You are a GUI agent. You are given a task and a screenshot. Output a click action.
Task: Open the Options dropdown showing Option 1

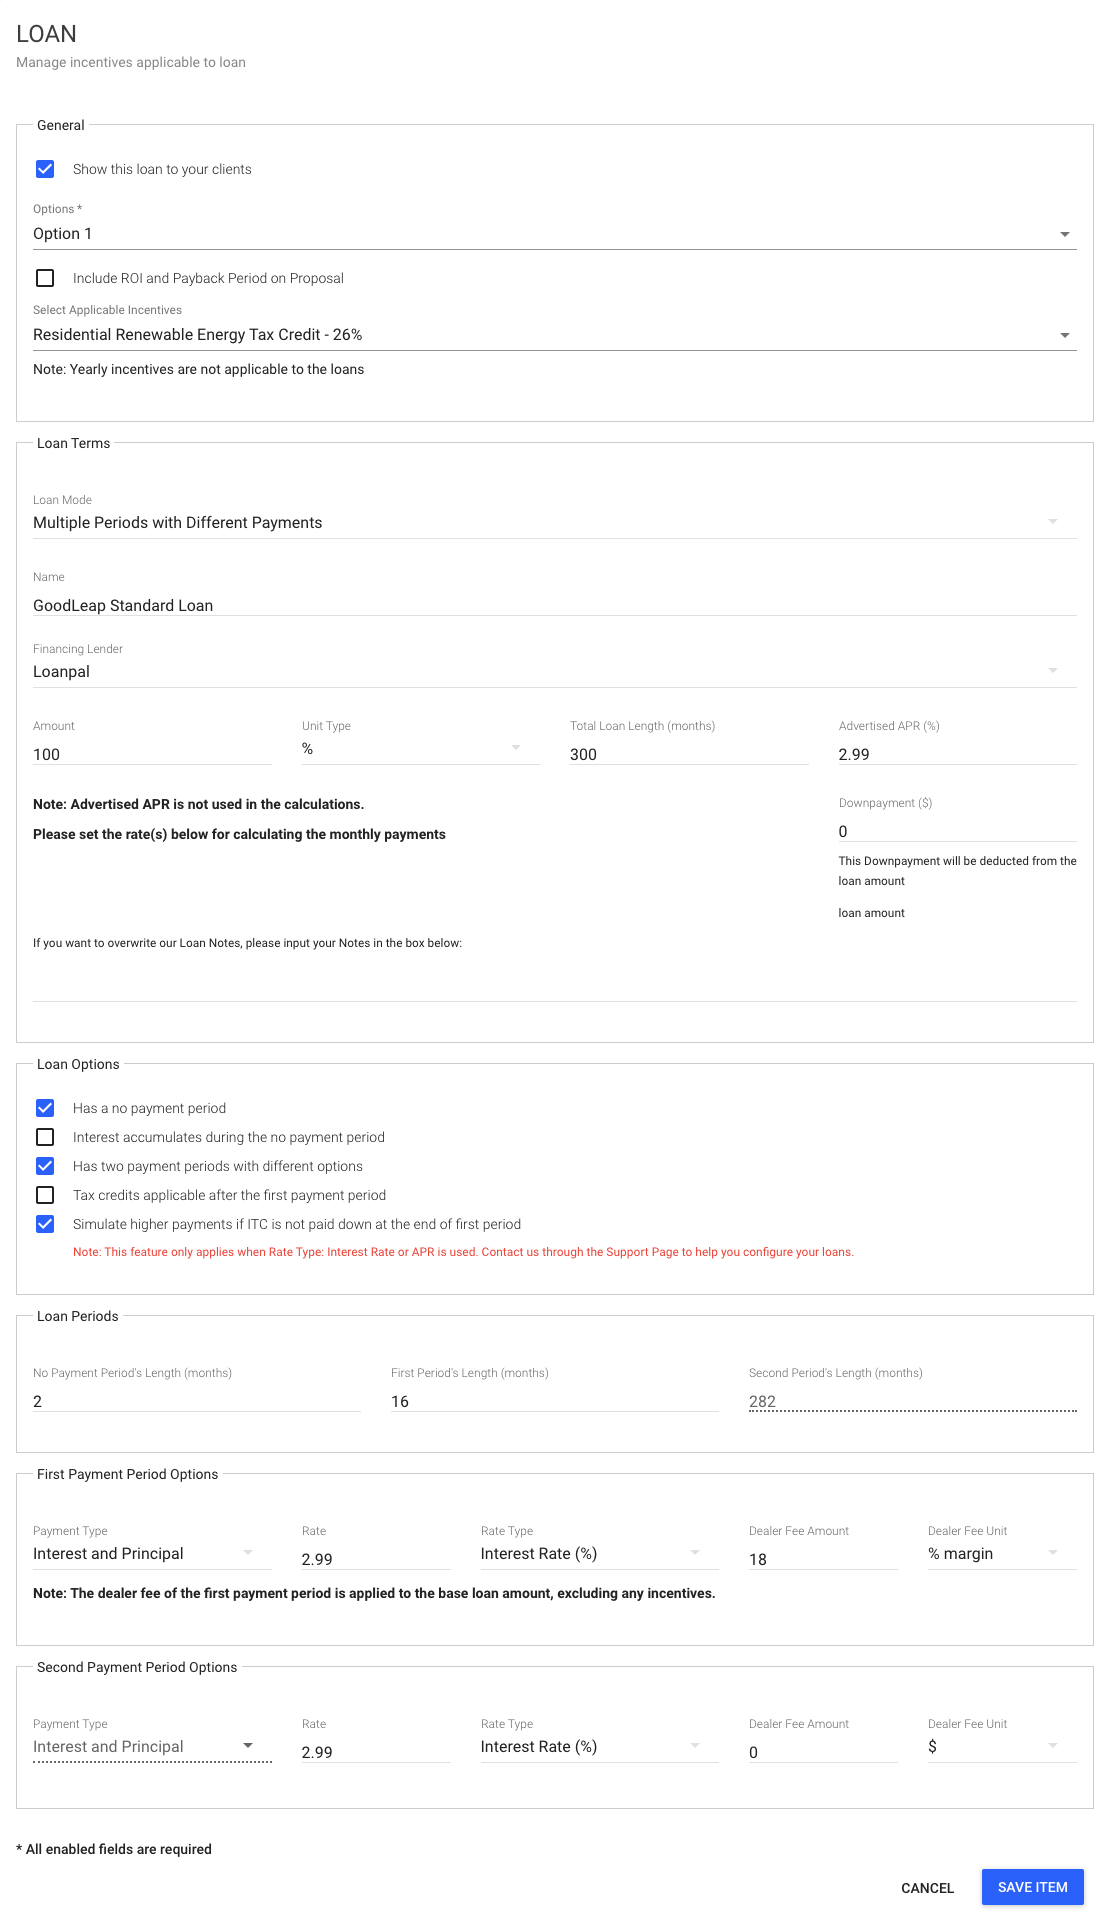pyautogui.click(x=1064, y=234)
